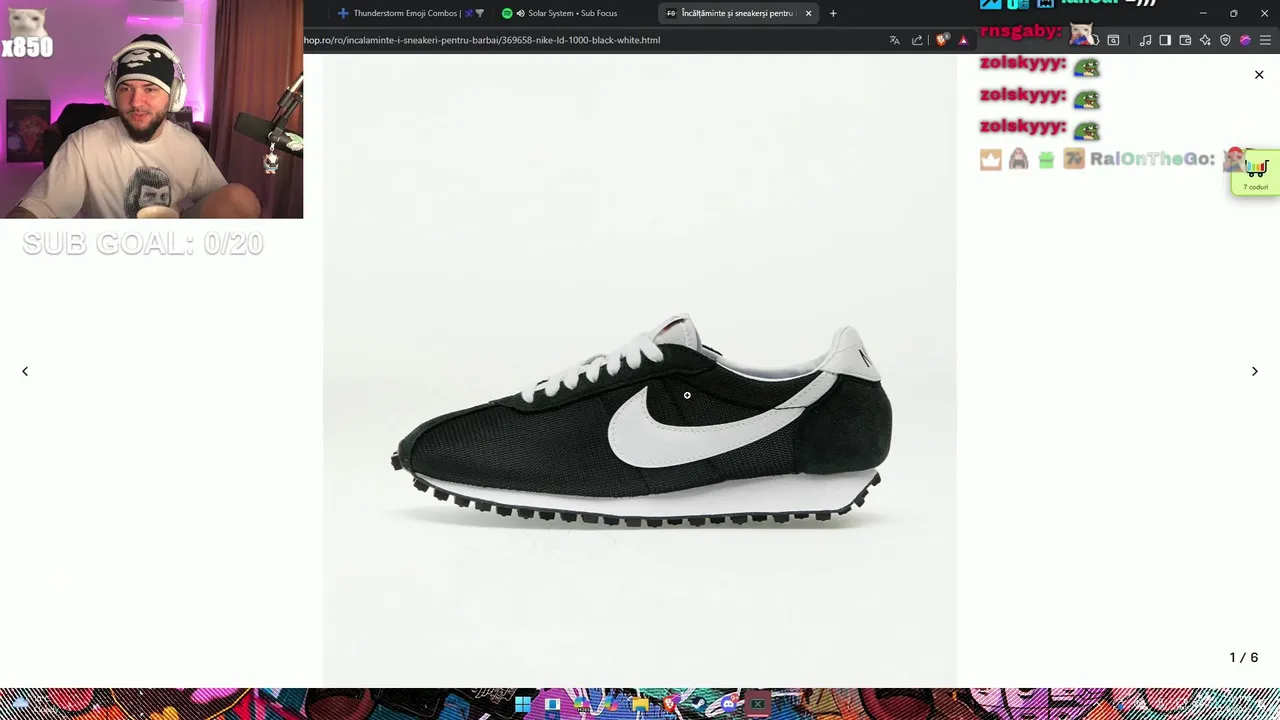Open Leo AI sparkle icon

tap(1205, 40)
